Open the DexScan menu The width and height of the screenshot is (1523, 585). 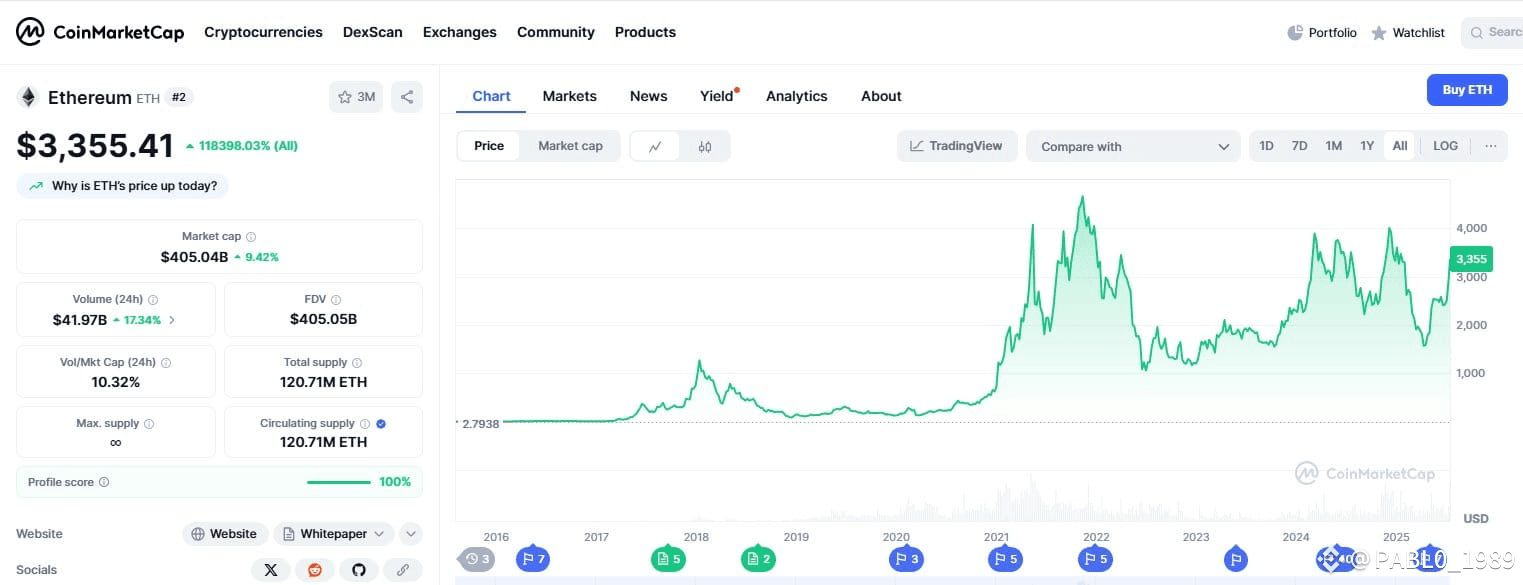click(x=372, y=32)
